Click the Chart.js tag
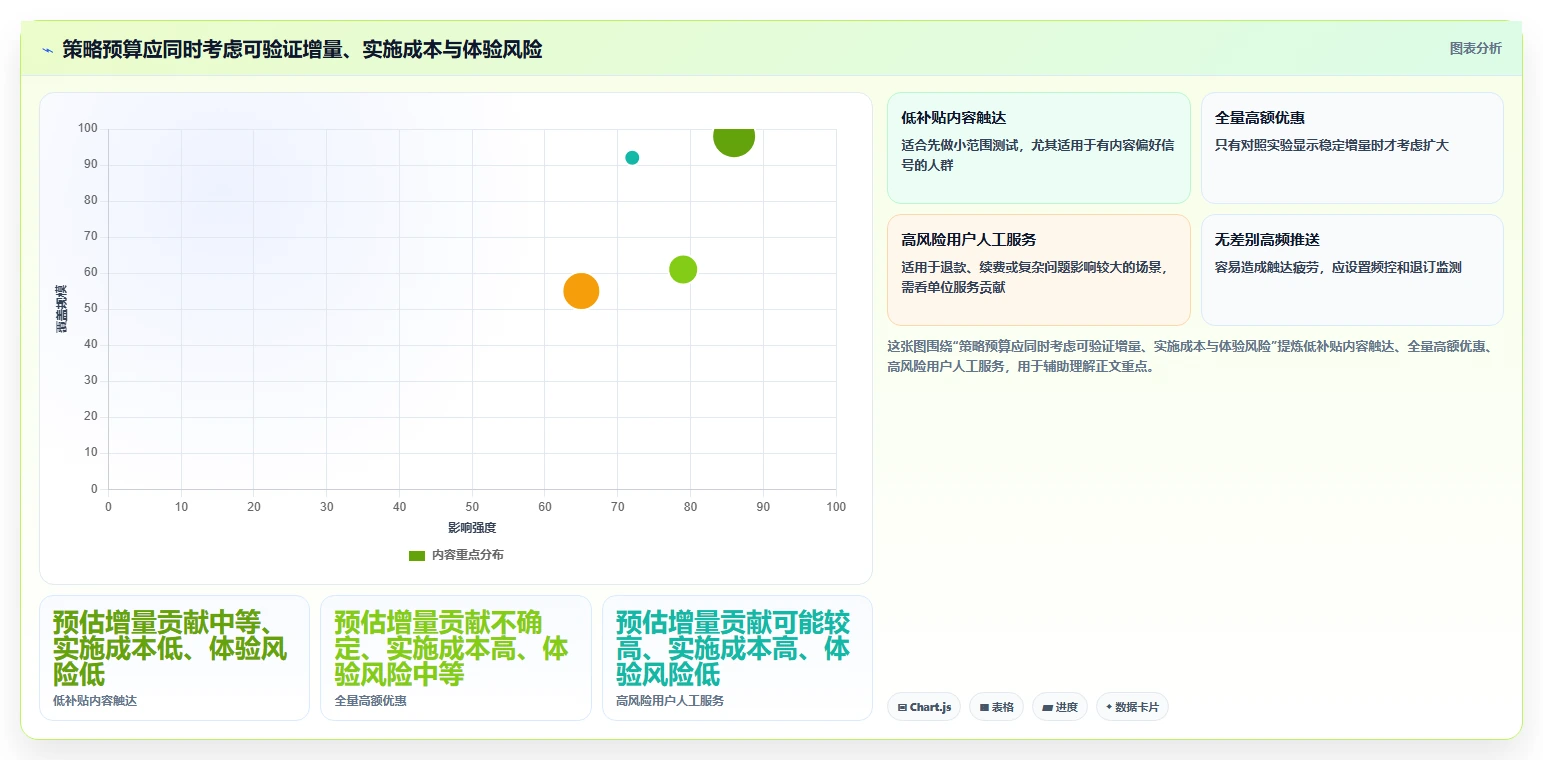The width and height of the screenshot is (1543, 760). [x=924, y=707]
